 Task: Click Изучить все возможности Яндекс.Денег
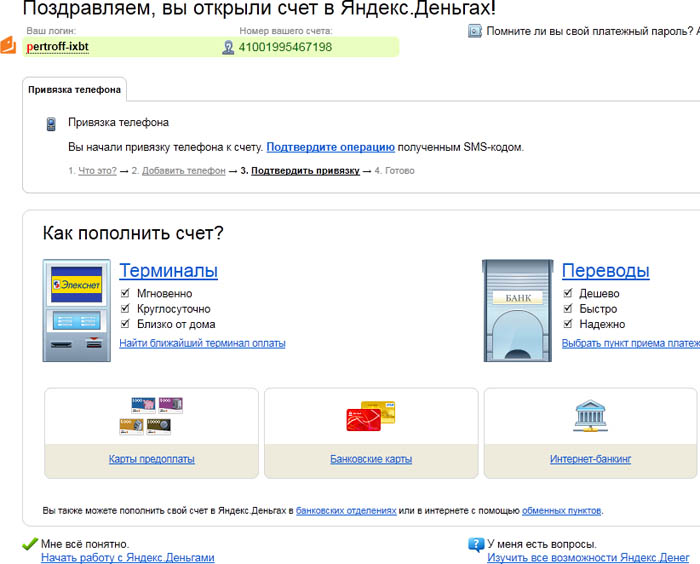tap(588, 558)
